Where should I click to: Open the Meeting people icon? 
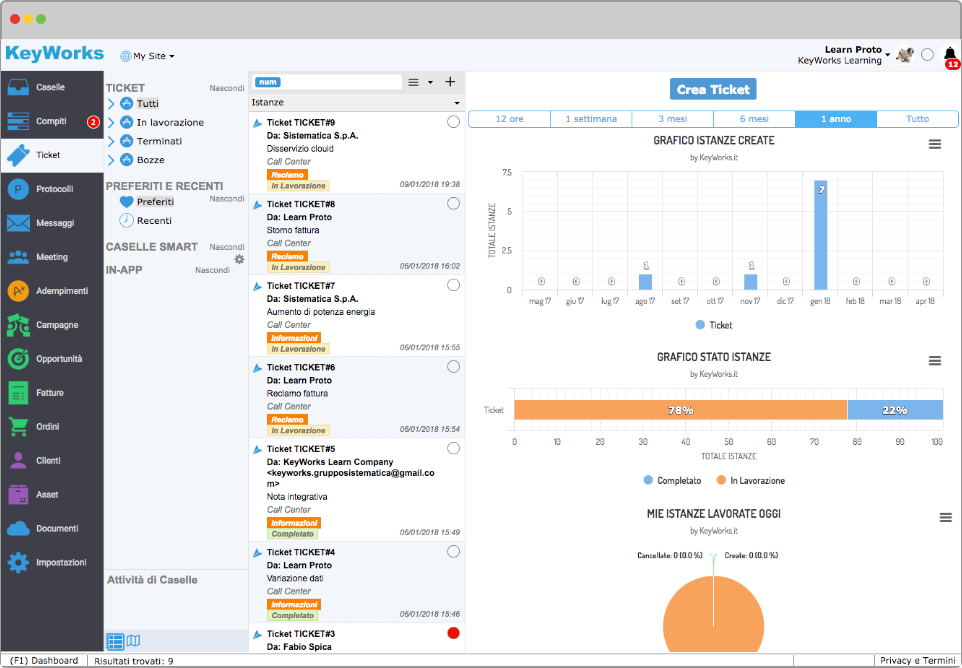(18, 257)
